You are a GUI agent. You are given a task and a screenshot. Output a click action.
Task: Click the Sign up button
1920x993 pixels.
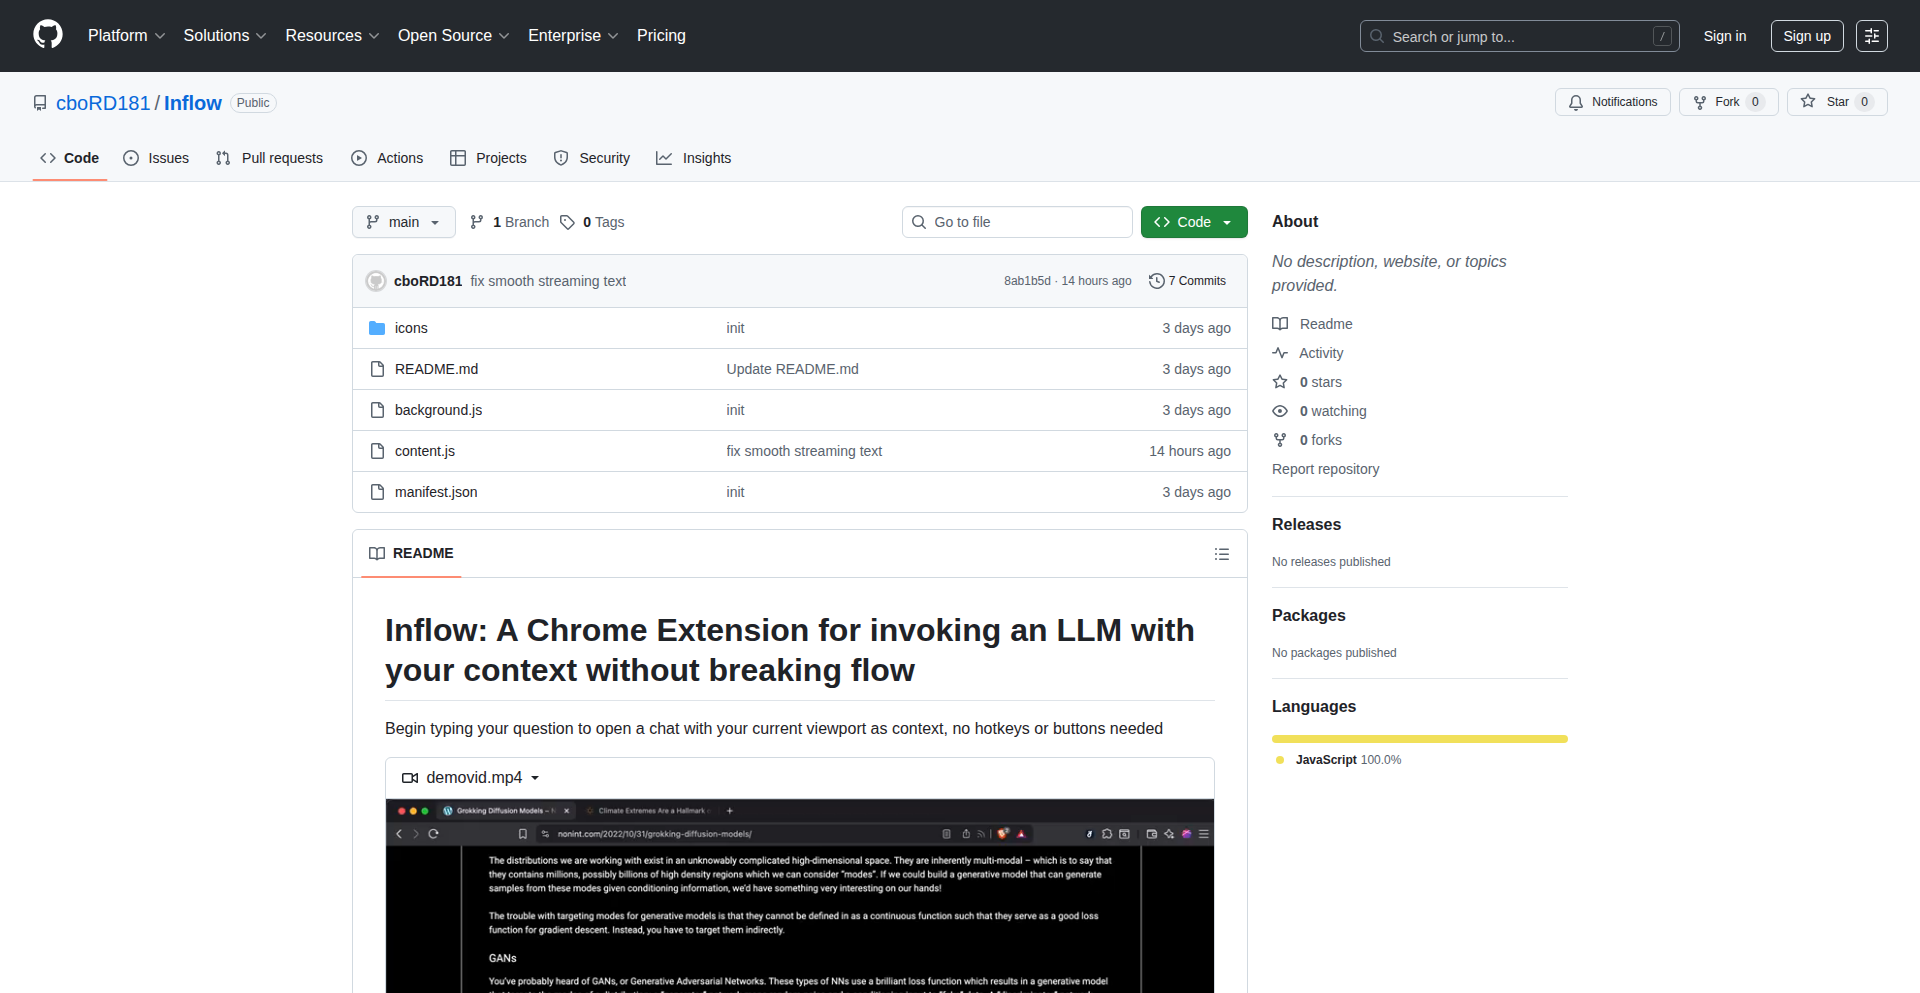pyautogui.click(x=1807, y=36)
